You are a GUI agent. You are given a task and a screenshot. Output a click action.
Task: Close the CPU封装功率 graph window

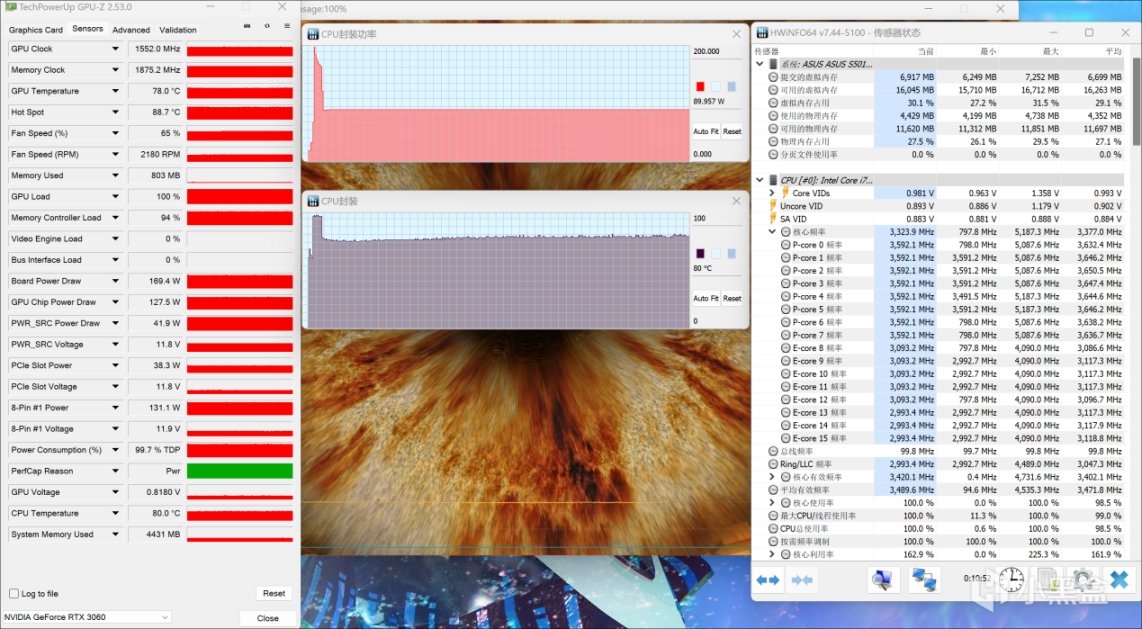[x=736, y=34]
